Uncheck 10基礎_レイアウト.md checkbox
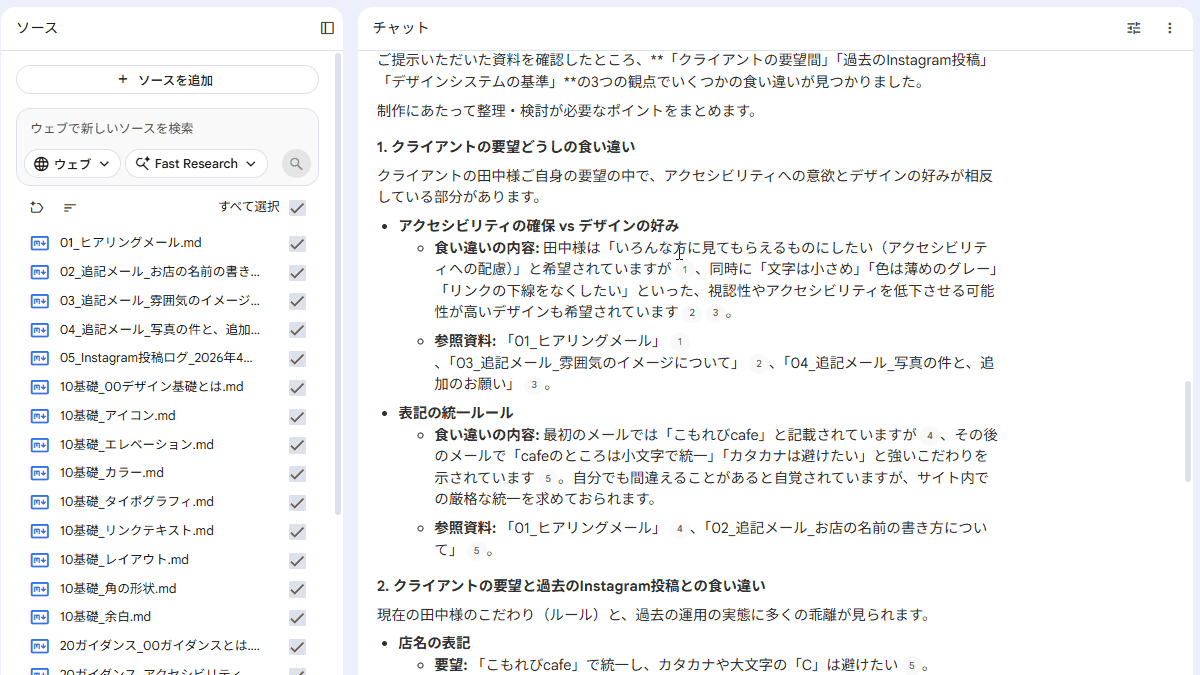 click(297, 560)
